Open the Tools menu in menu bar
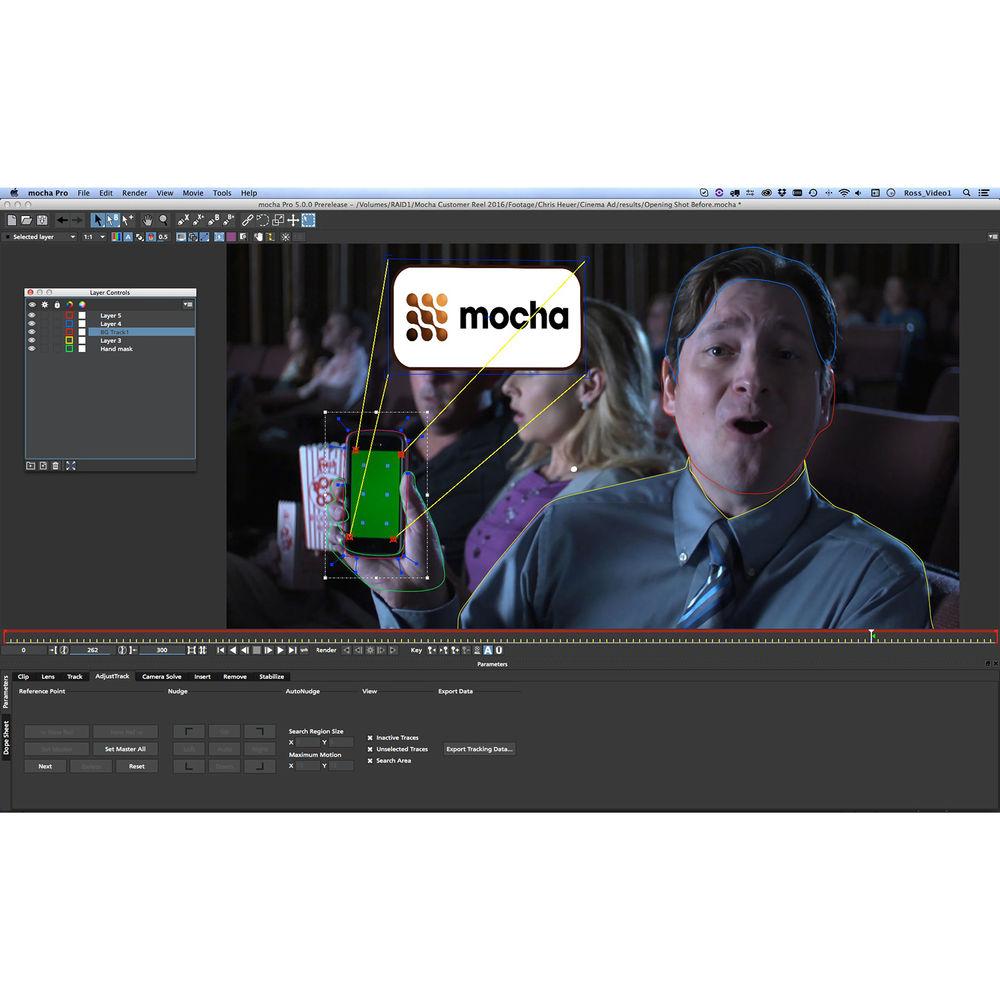This screenshot has width=1000, height=1000. click(222, 193)
